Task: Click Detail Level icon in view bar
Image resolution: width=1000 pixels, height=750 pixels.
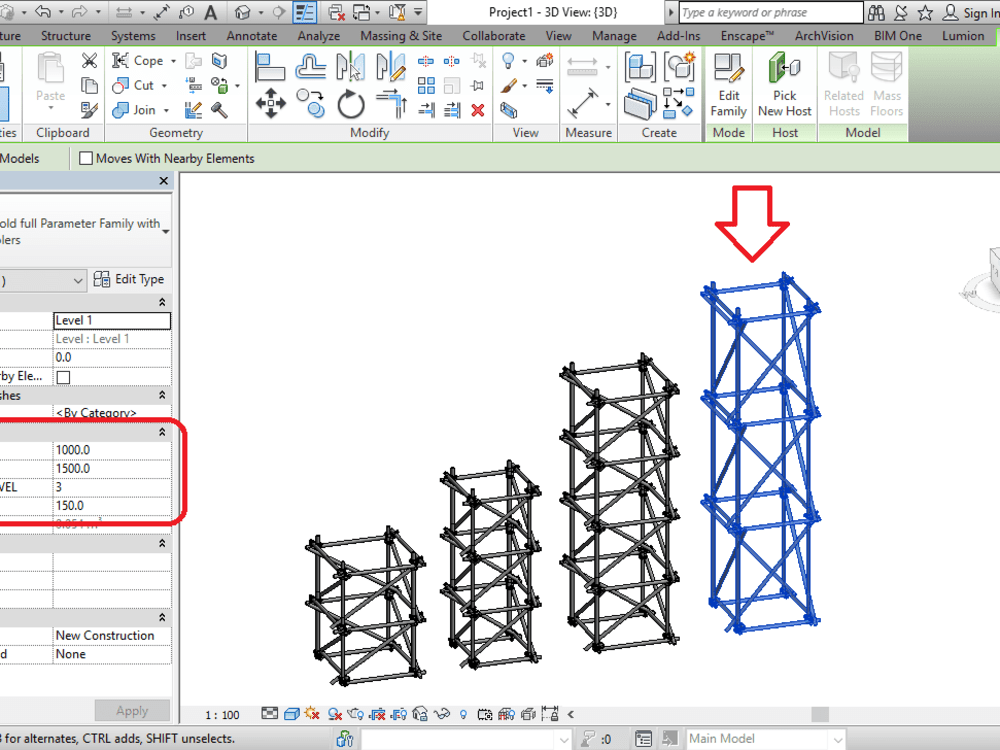Action: [x=270, y=714]
